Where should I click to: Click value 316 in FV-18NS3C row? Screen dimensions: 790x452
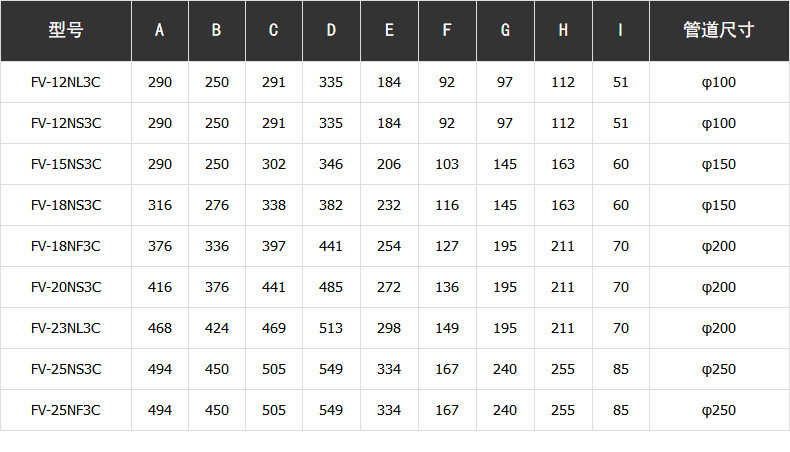pyautogui.click(x=160, y=205)
